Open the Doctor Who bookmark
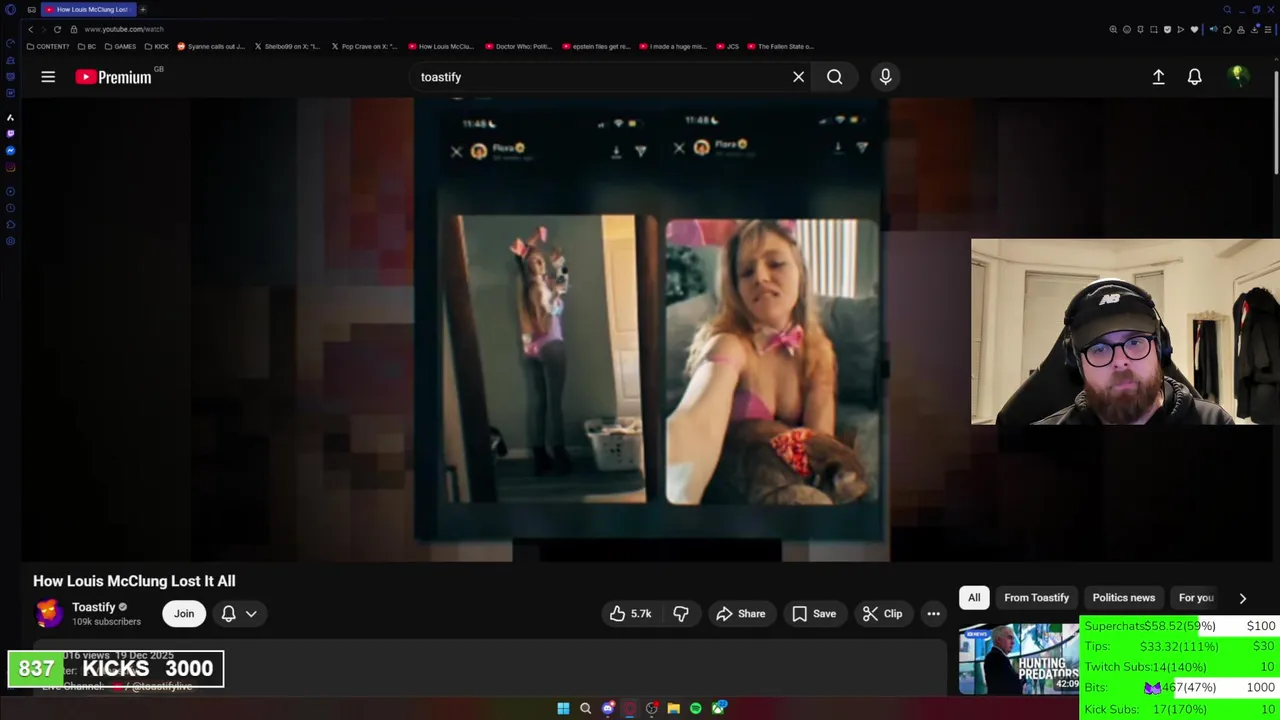Screen dimensions: 1280x720 (518, 46)
